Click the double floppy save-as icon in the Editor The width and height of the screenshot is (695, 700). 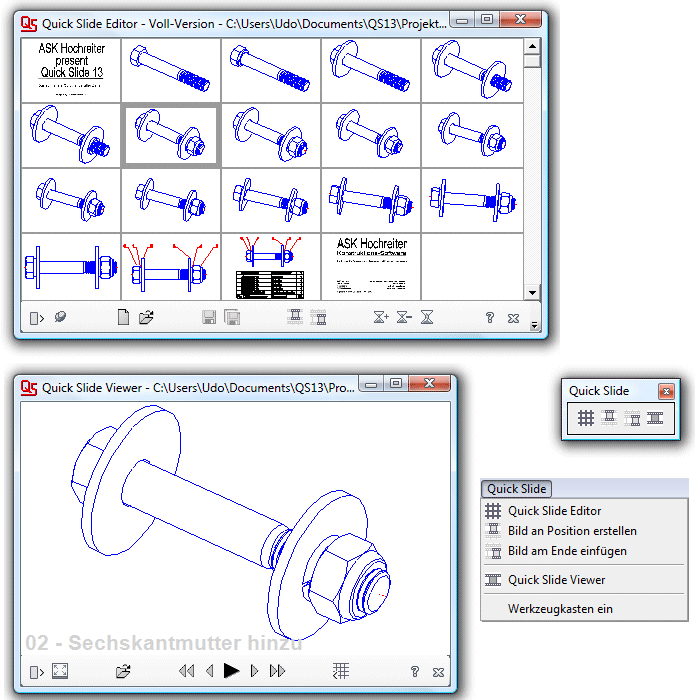click(232, 317)
